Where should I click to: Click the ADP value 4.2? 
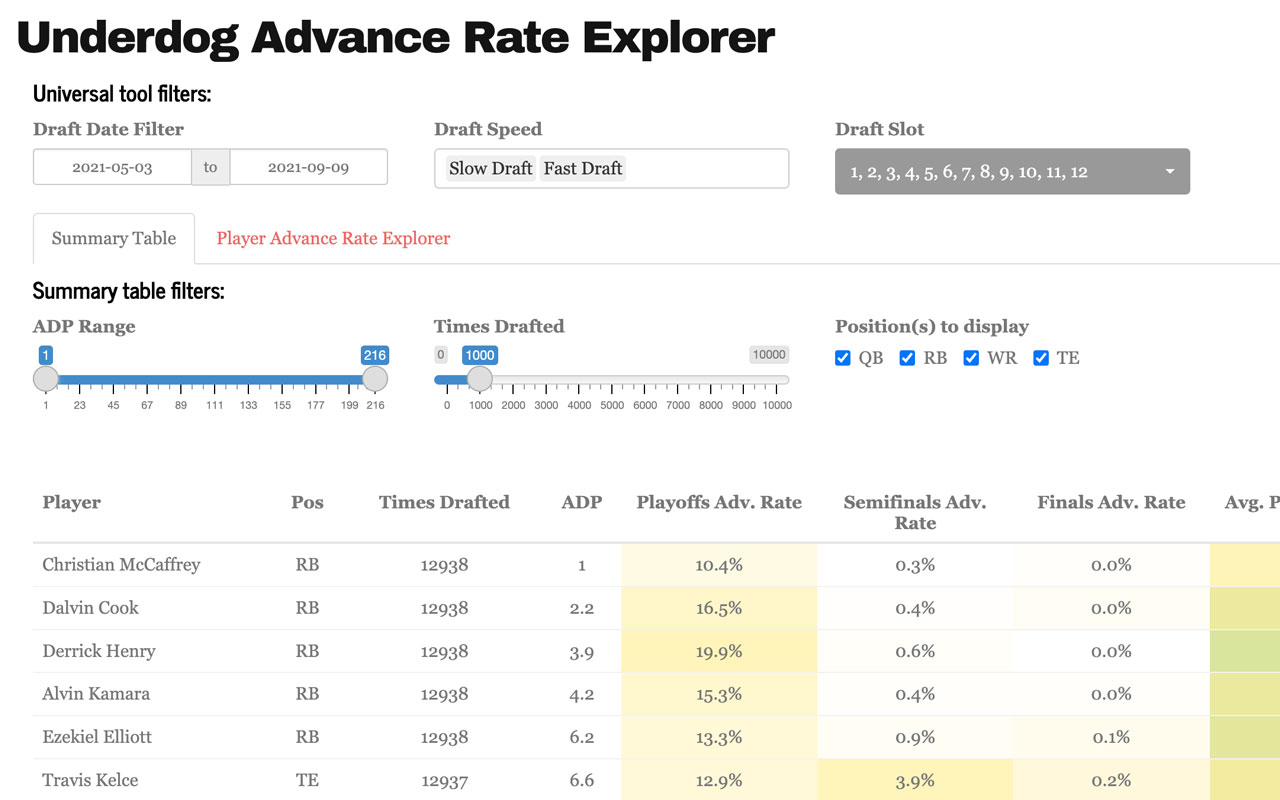(x=582, y=694)
